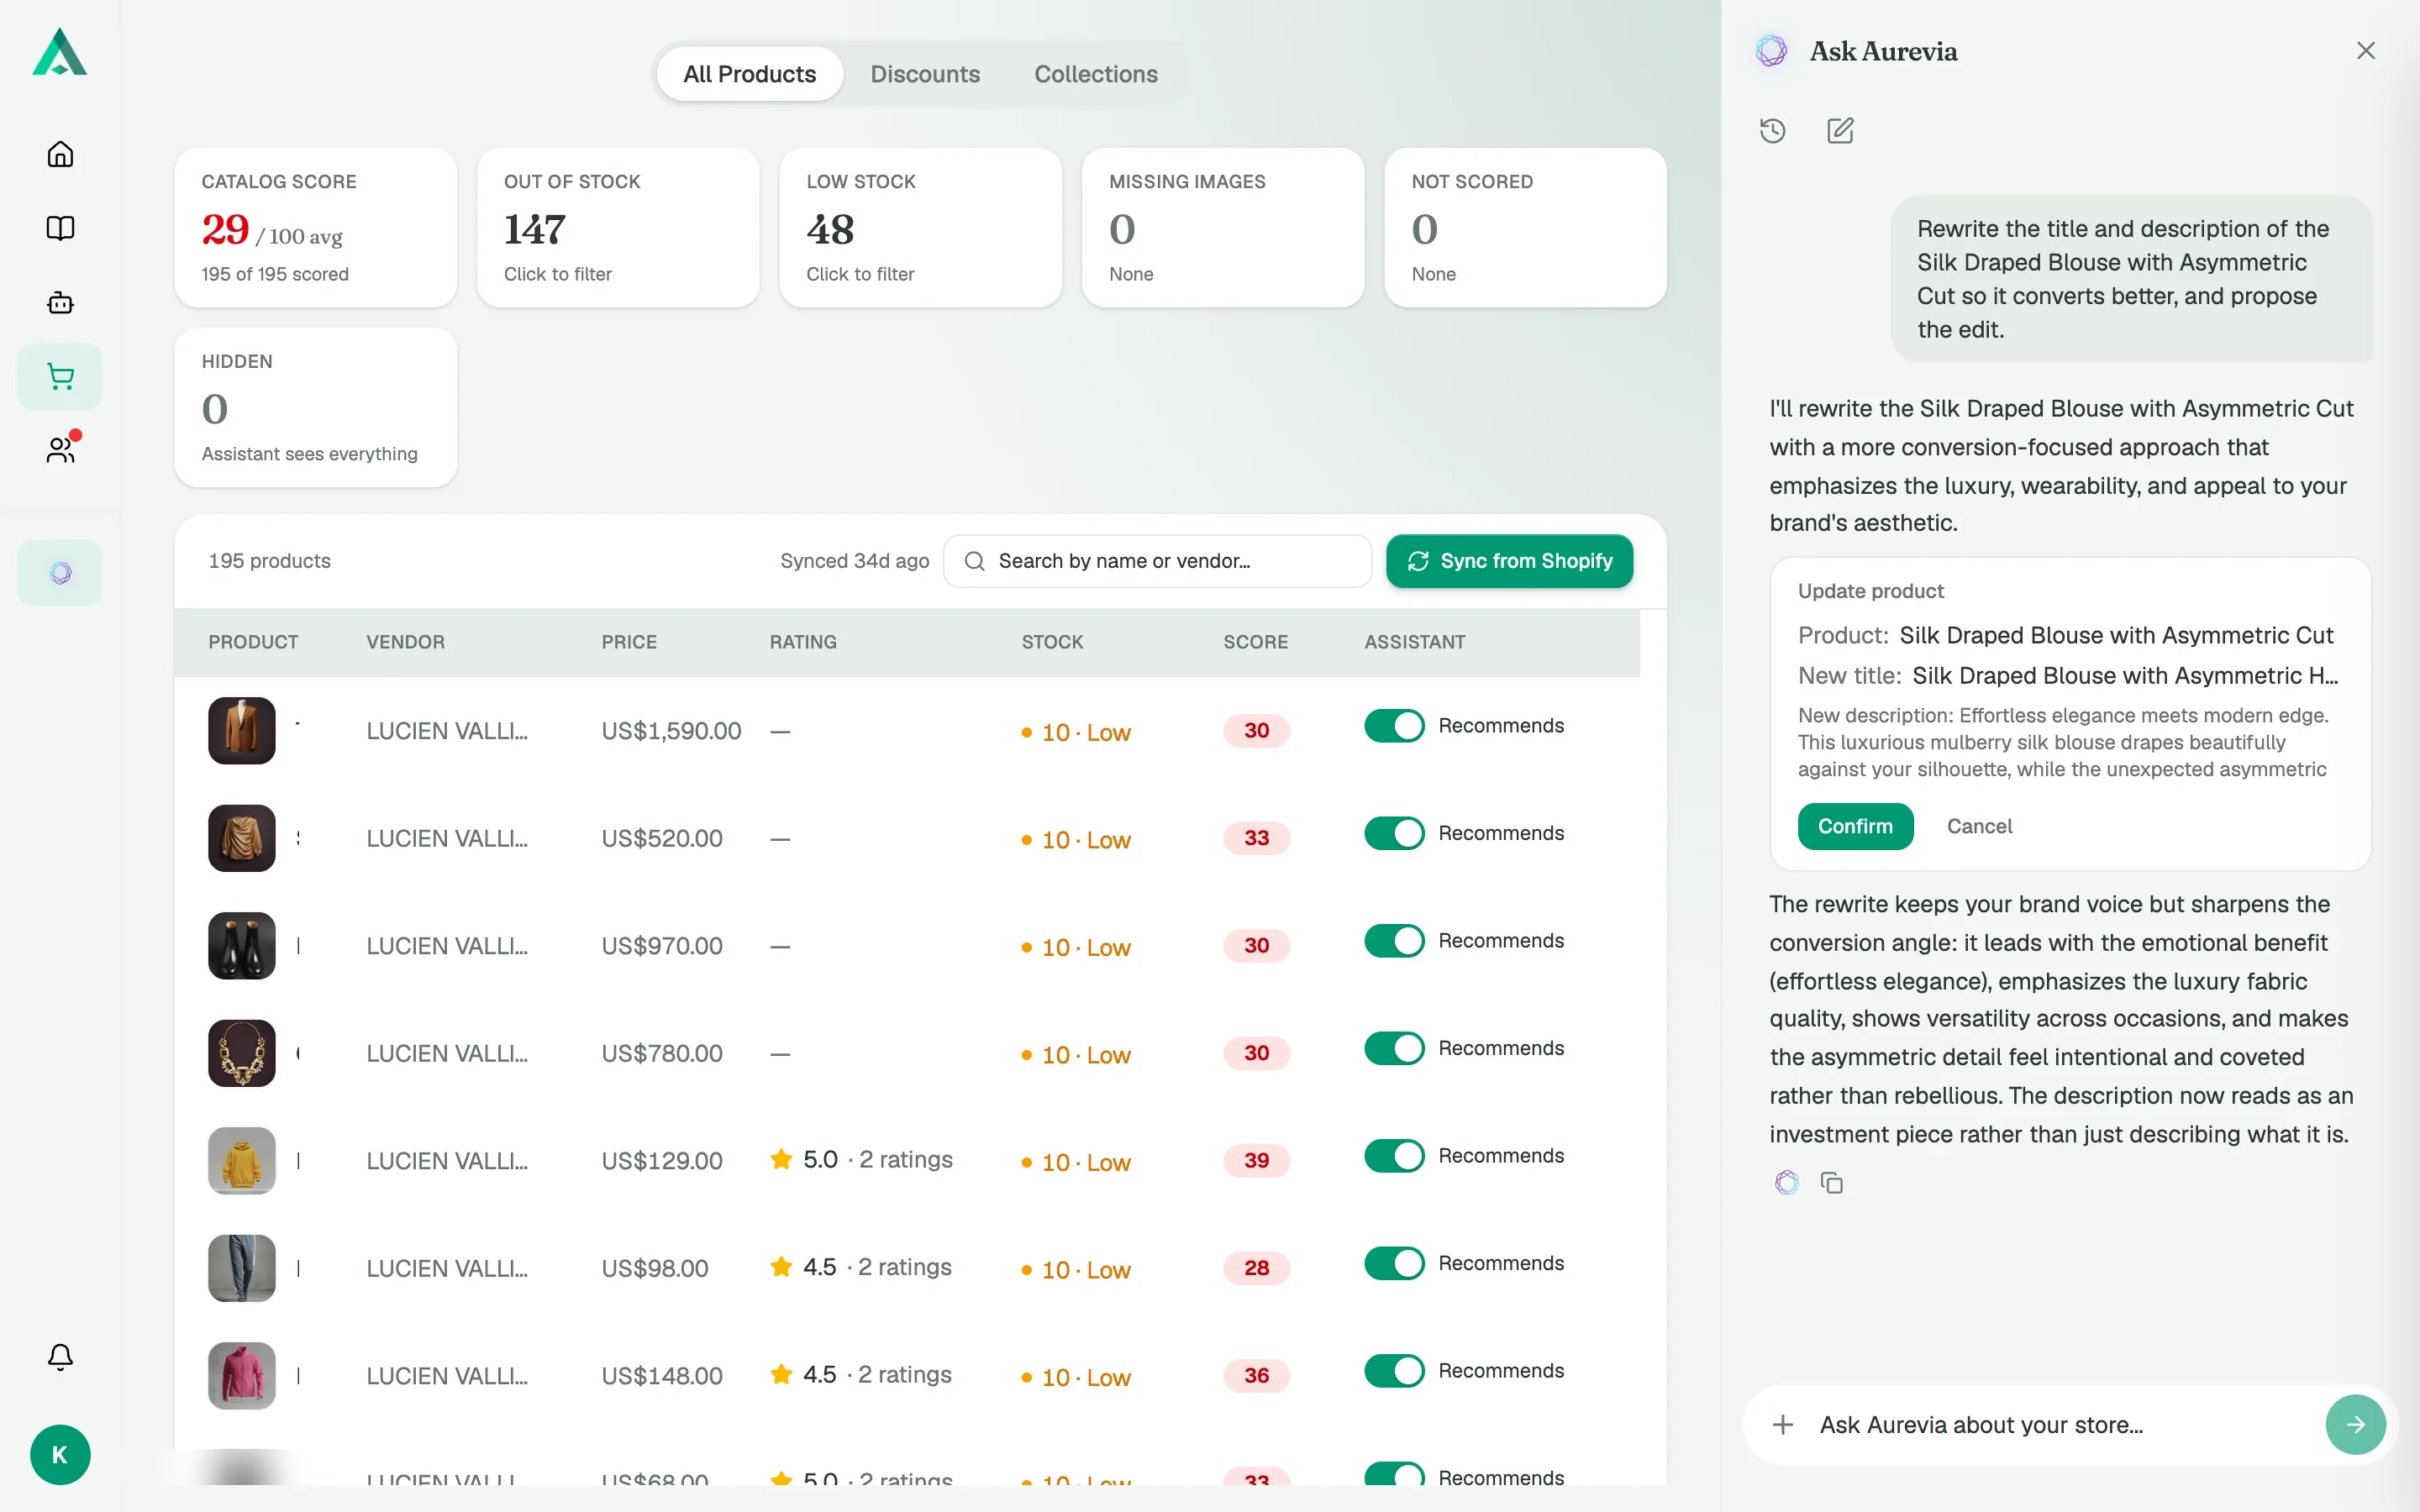Viewport: 2420px width, 1512px height.
Task: Toggle Recommends switch for US$129.00 product
Action: pyautogui.click(x=1394, y=1156)
